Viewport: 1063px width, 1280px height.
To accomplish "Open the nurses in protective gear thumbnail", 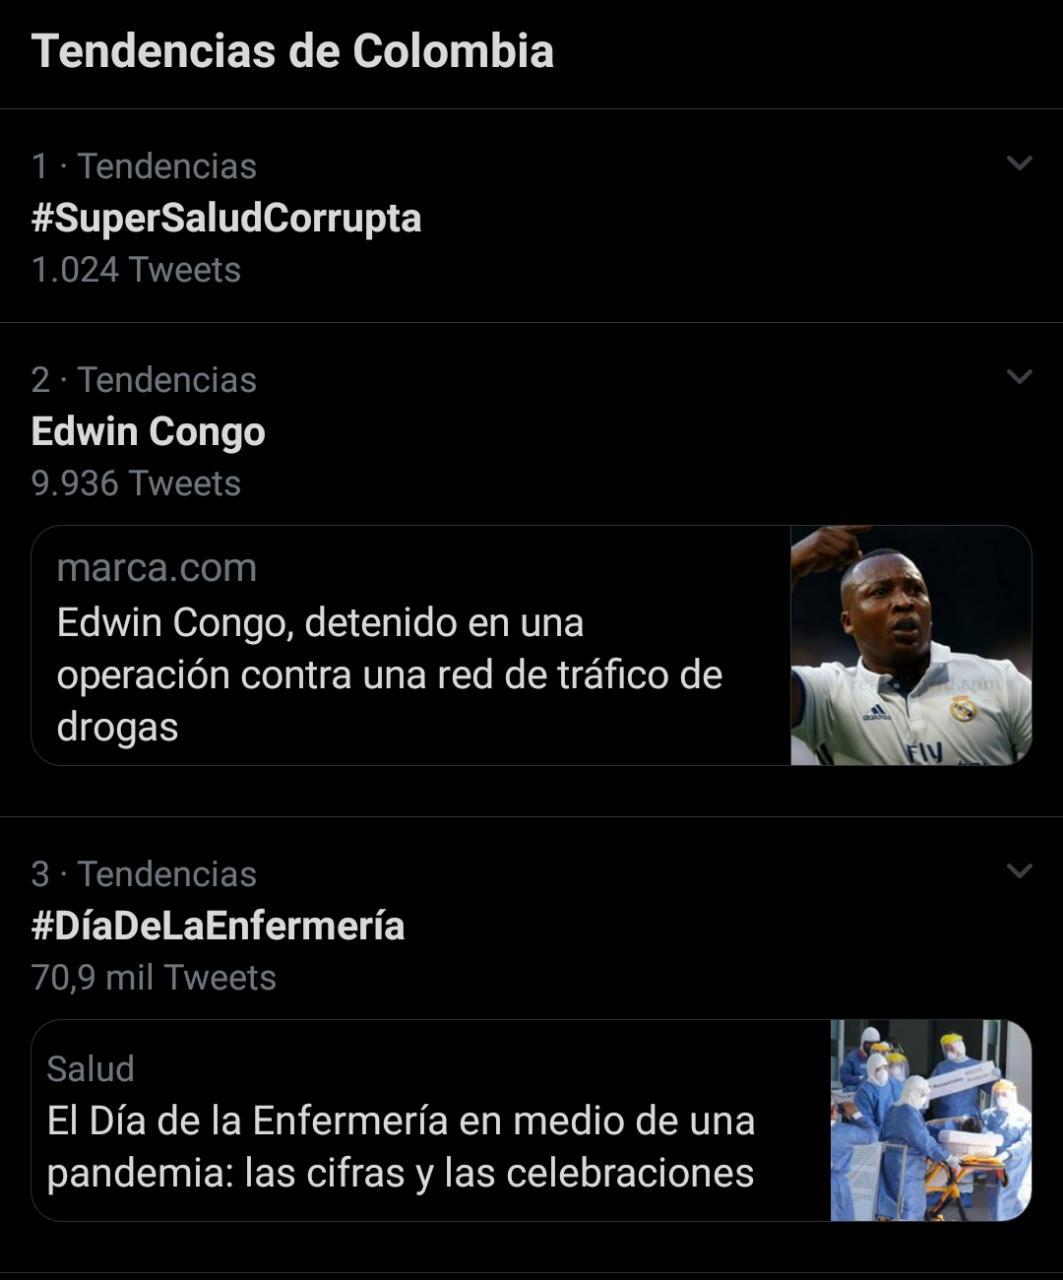I will point(930,1120).
